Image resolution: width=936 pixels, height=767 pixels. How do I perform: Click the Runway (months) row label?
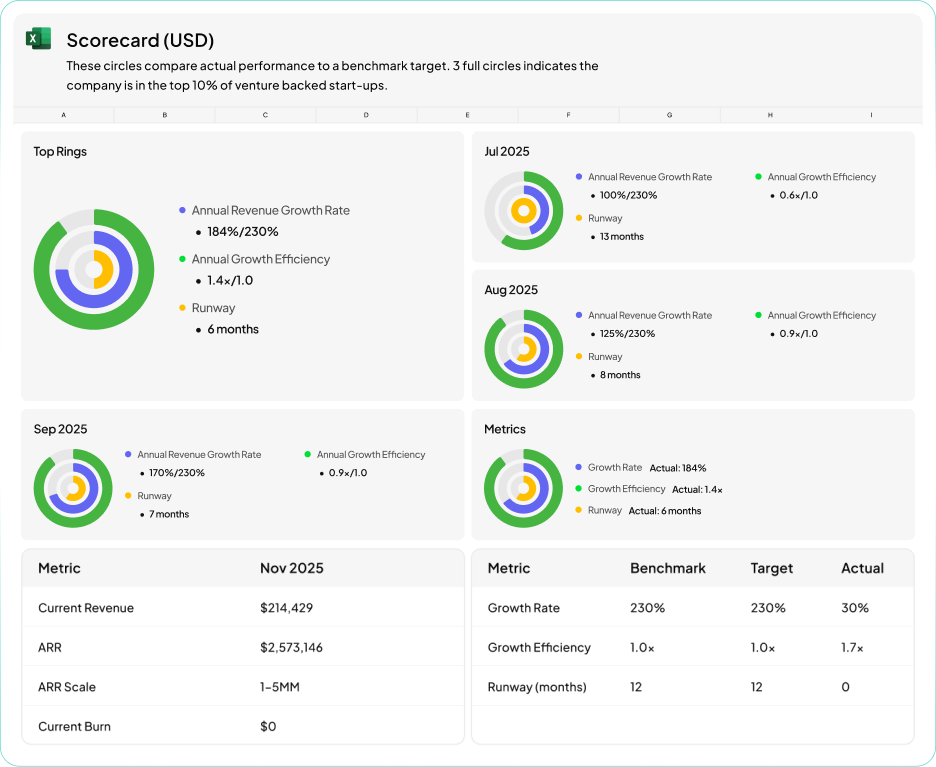pos(537,687)
